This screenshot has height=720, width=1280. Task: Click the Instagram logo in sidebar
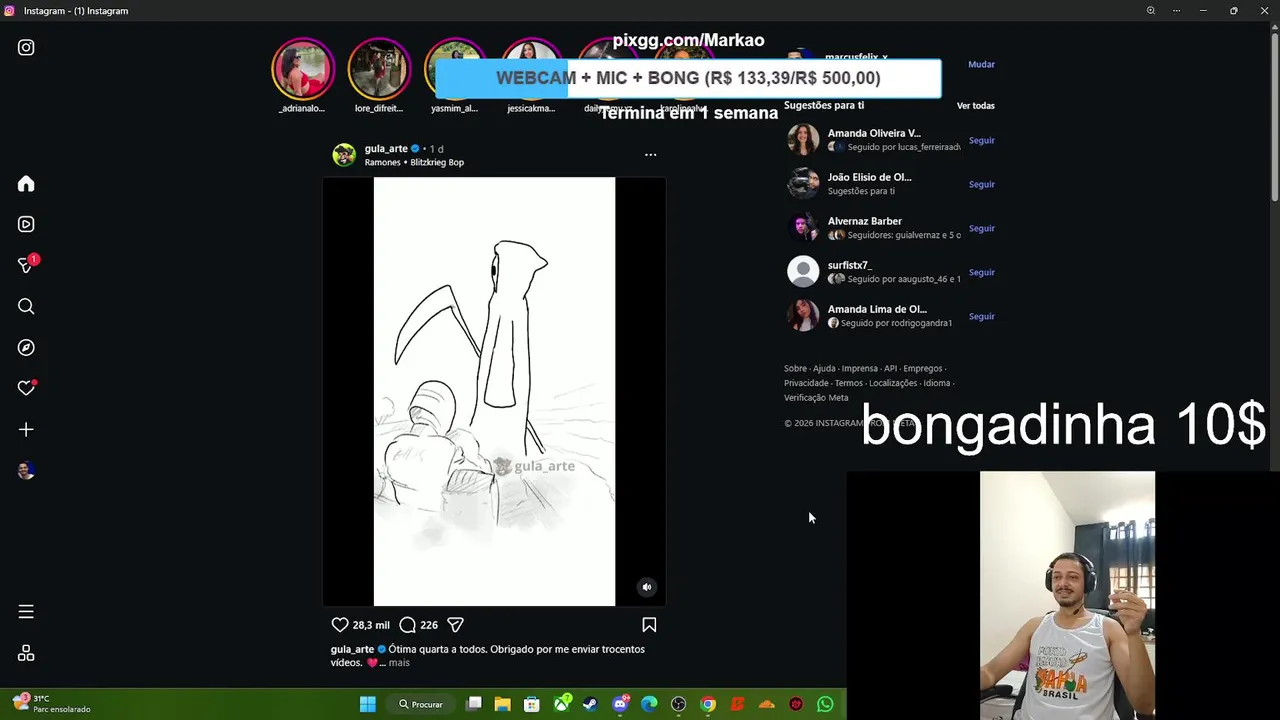pos(26,47)
